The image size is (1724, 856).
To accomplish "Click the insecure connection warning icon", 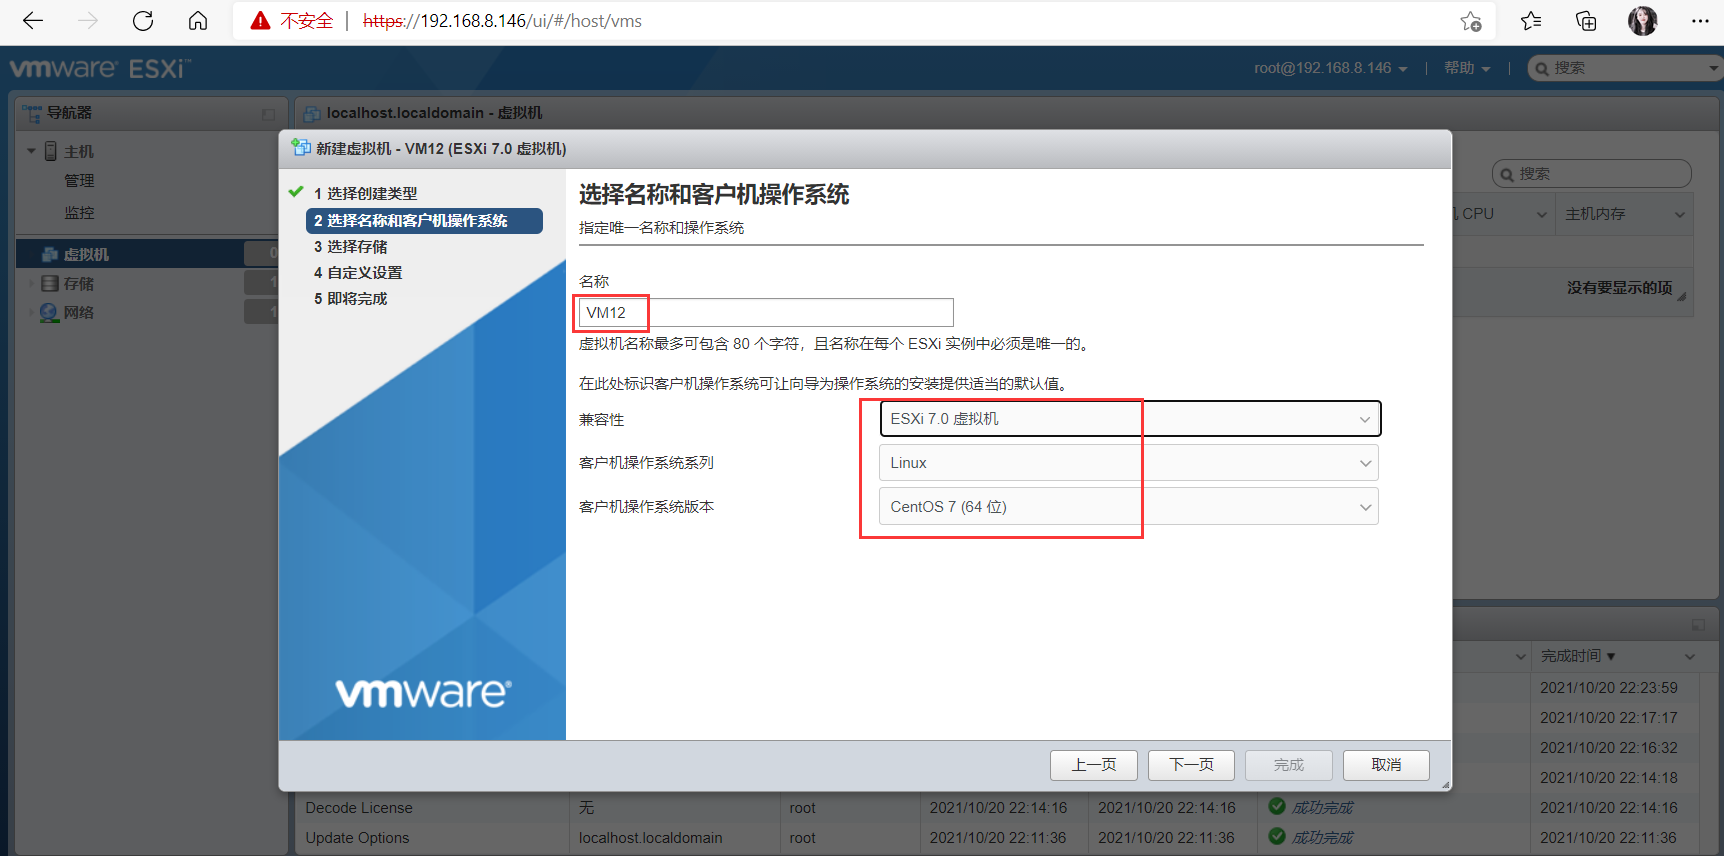I will [x=261, y=21].
